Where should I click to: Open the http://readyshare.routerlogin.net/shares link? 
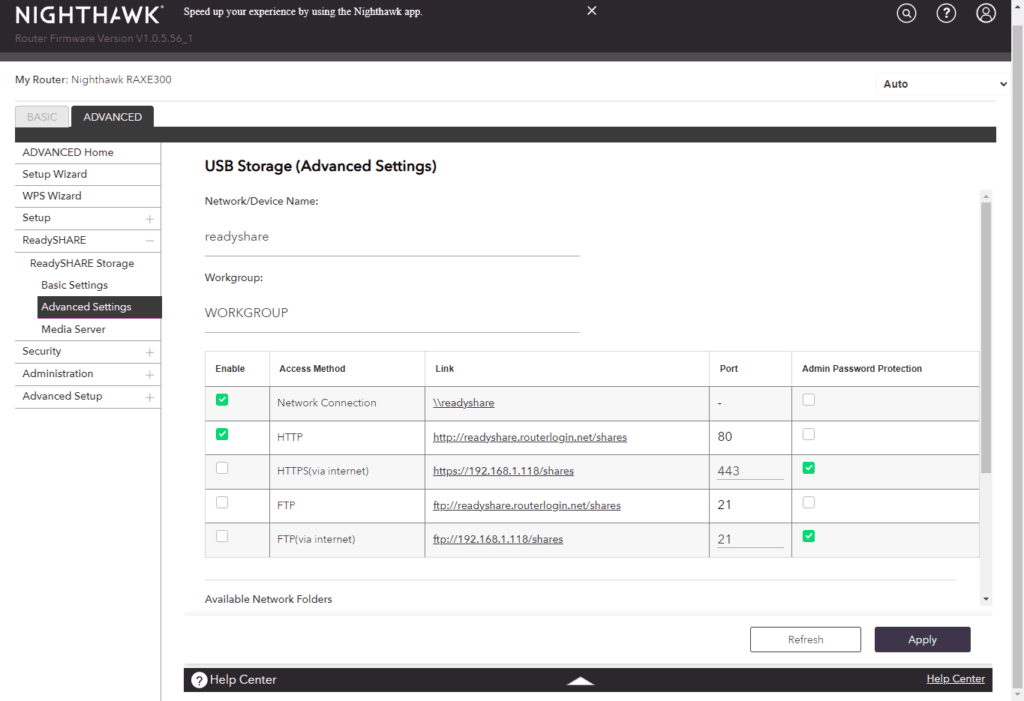[x=530, y=437]
